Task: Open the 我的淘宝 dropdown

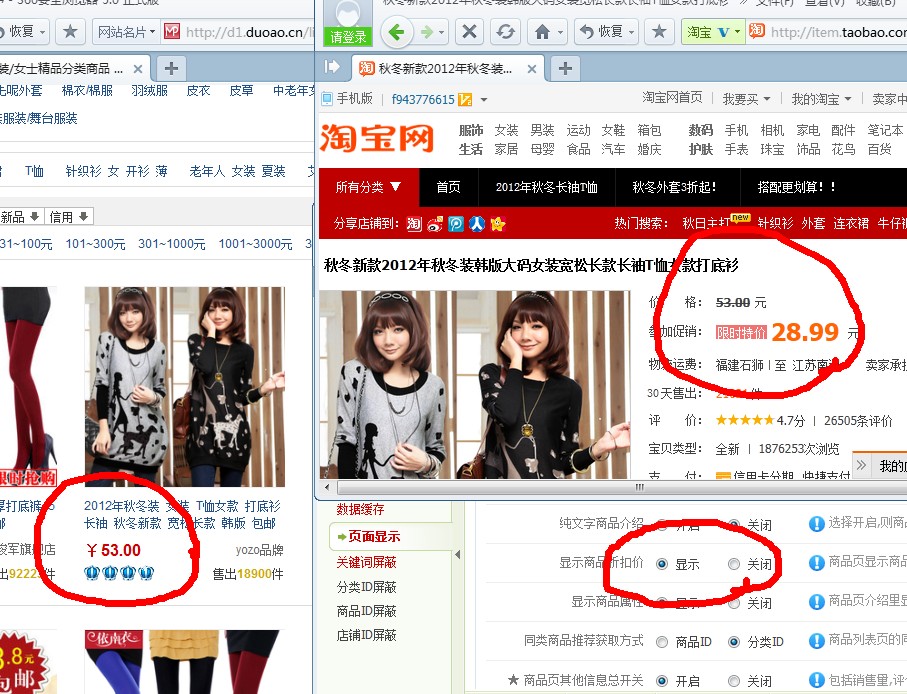Action: click(x=821, y=99)
